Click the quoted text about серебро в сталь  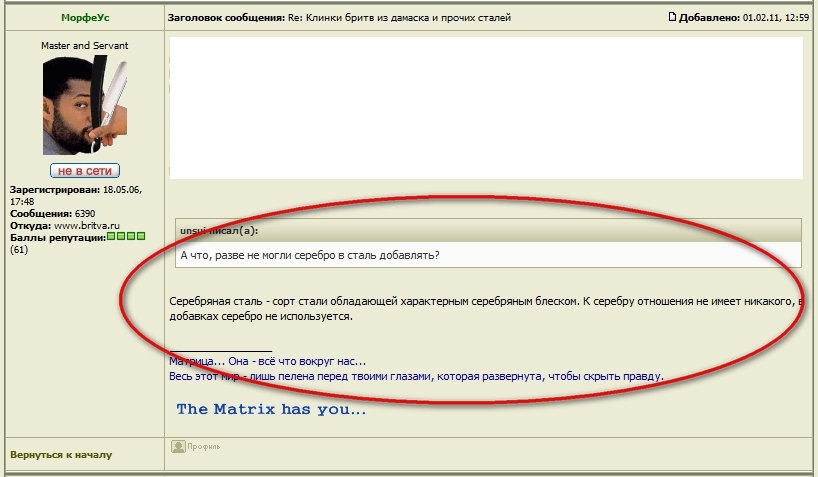coord(310,255)
